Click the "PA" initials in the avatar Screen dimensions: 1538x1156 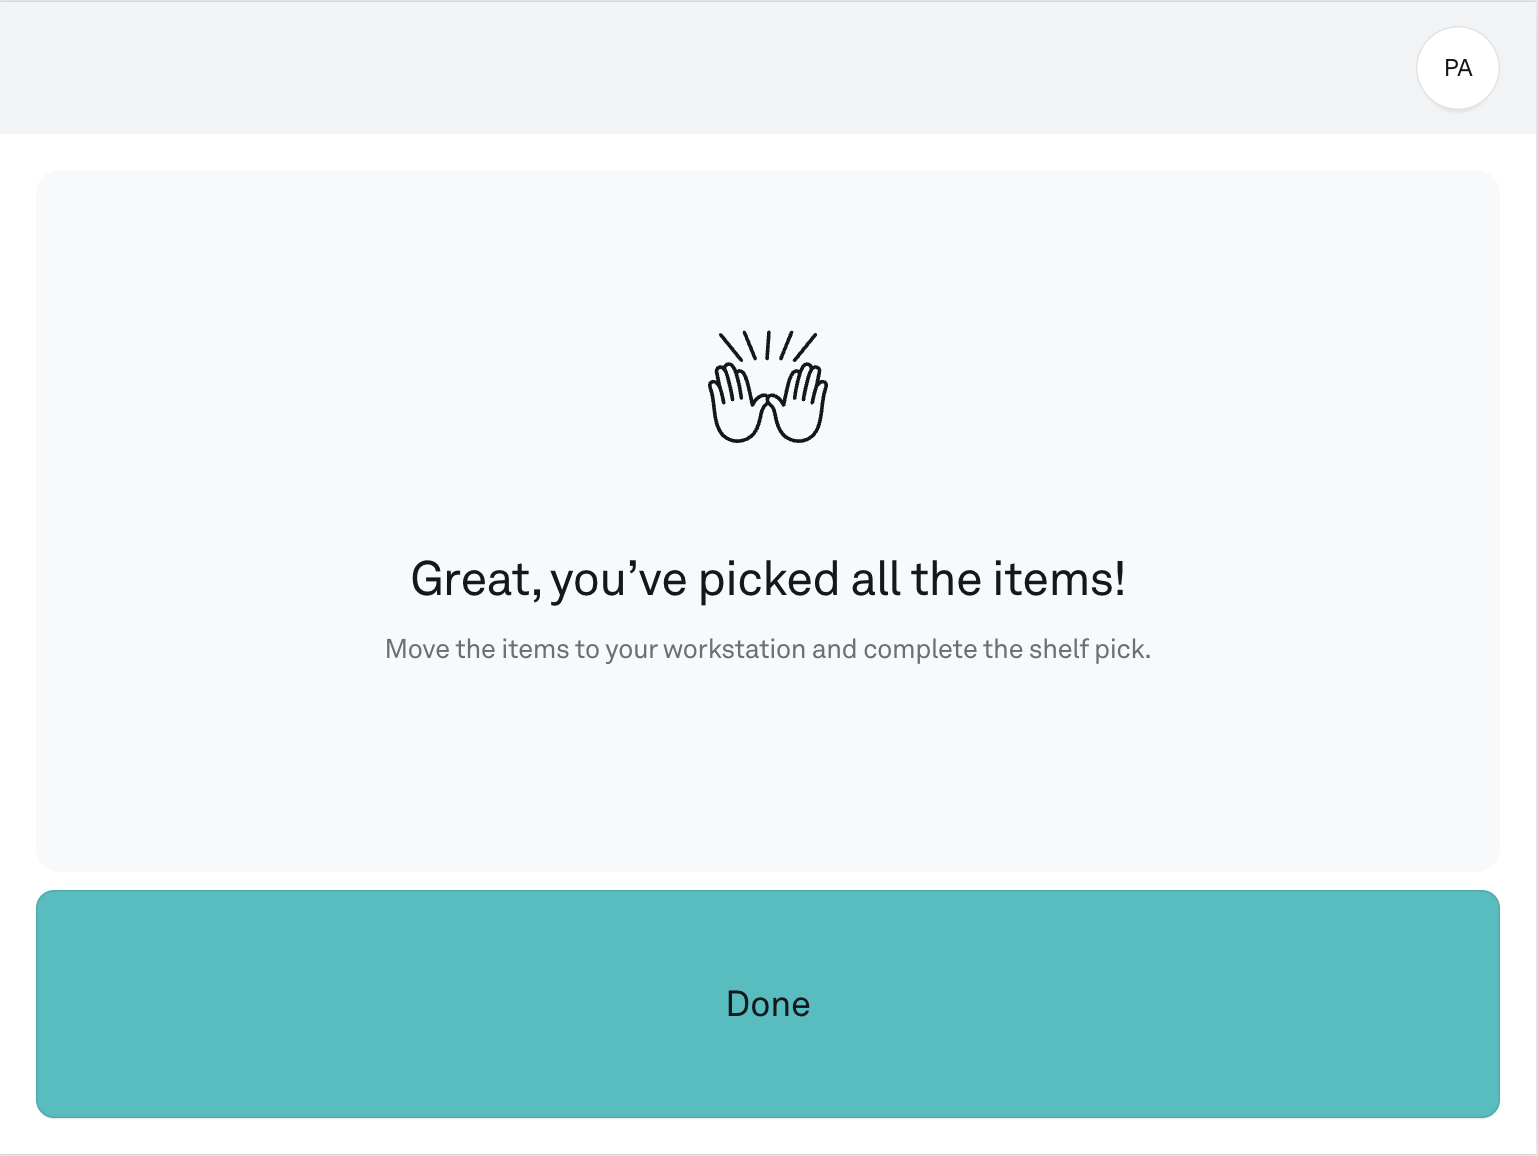(x=1458, y=68)
